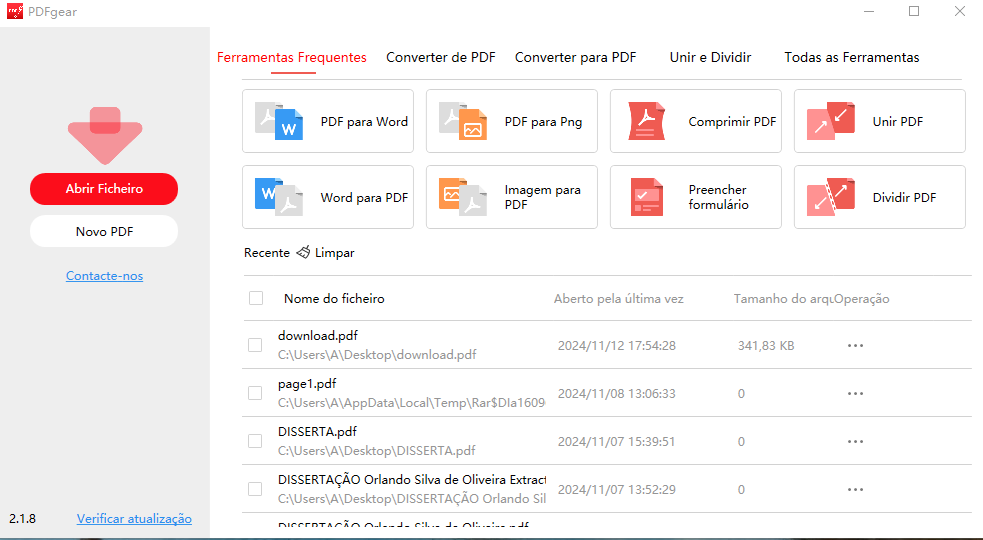
Task: Click the Dividir PDF split icon
Action: click(831, 197)
